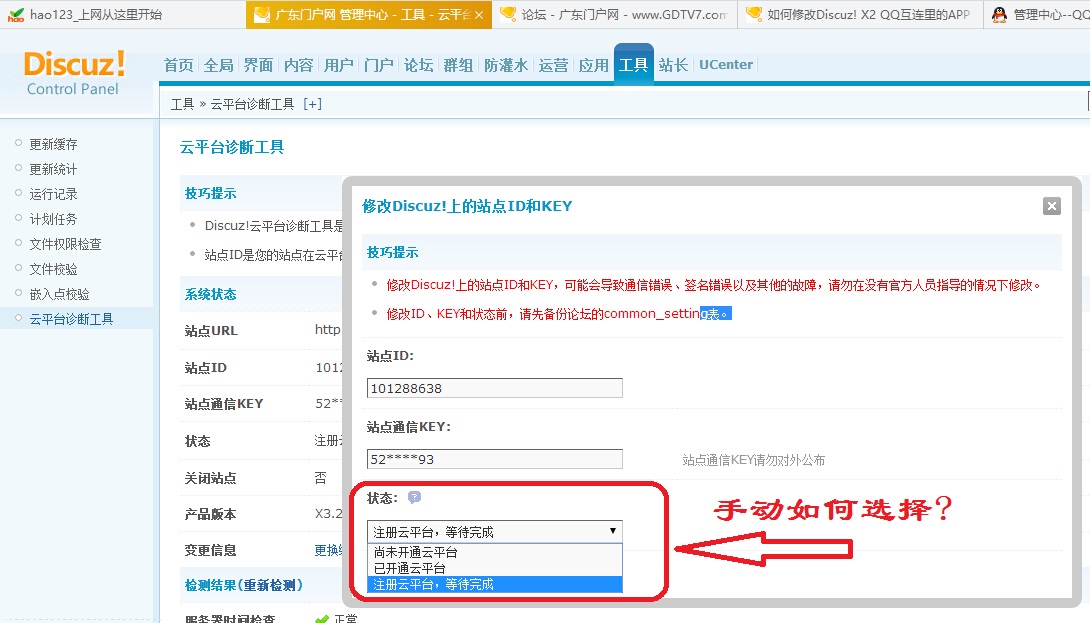
Task: Open the 论坛 menu
Action: pos(418,65)
